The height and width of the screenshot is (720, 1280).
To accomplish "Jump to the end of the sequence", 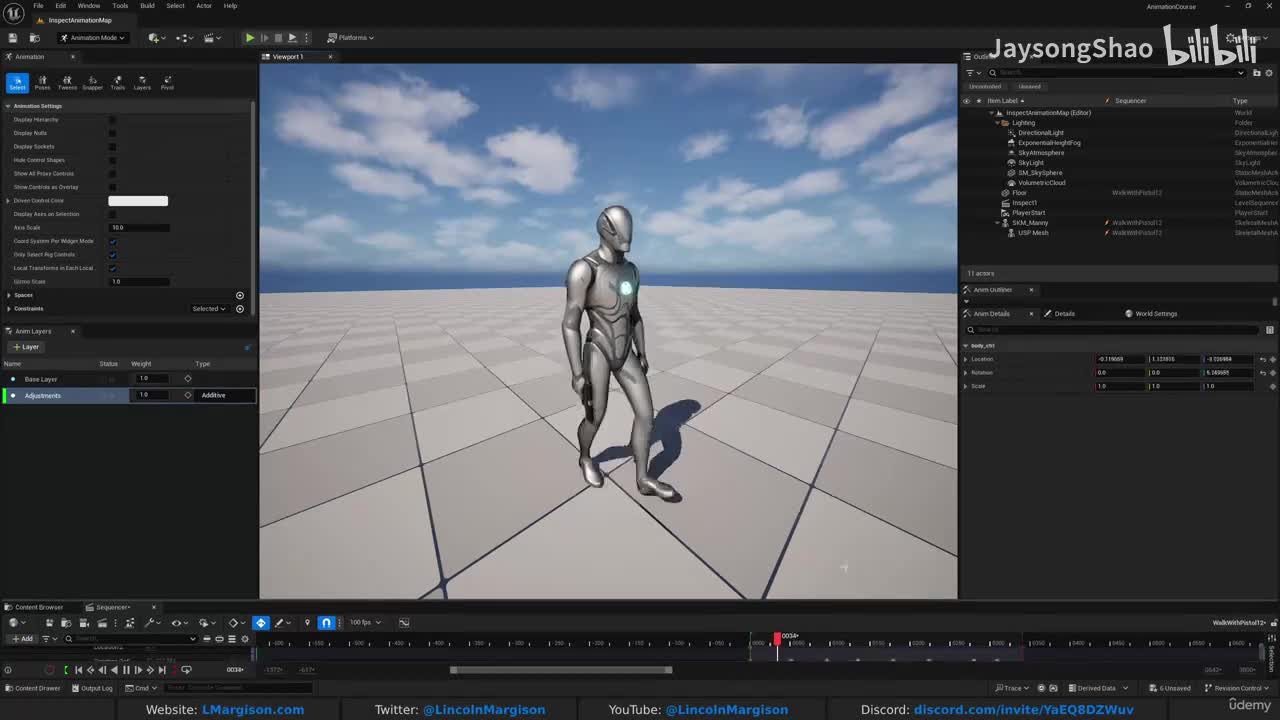I will pos(162,670).
